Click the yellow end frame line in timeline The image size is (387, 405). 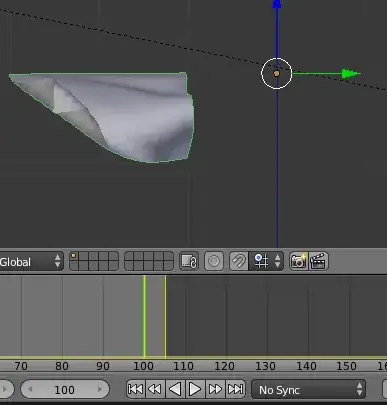tap(165, 316)
